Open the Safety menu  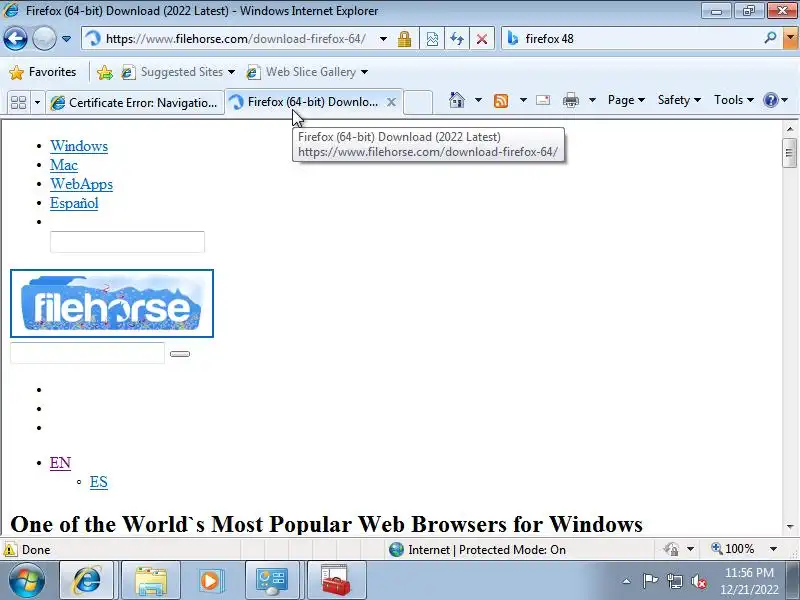679,100
